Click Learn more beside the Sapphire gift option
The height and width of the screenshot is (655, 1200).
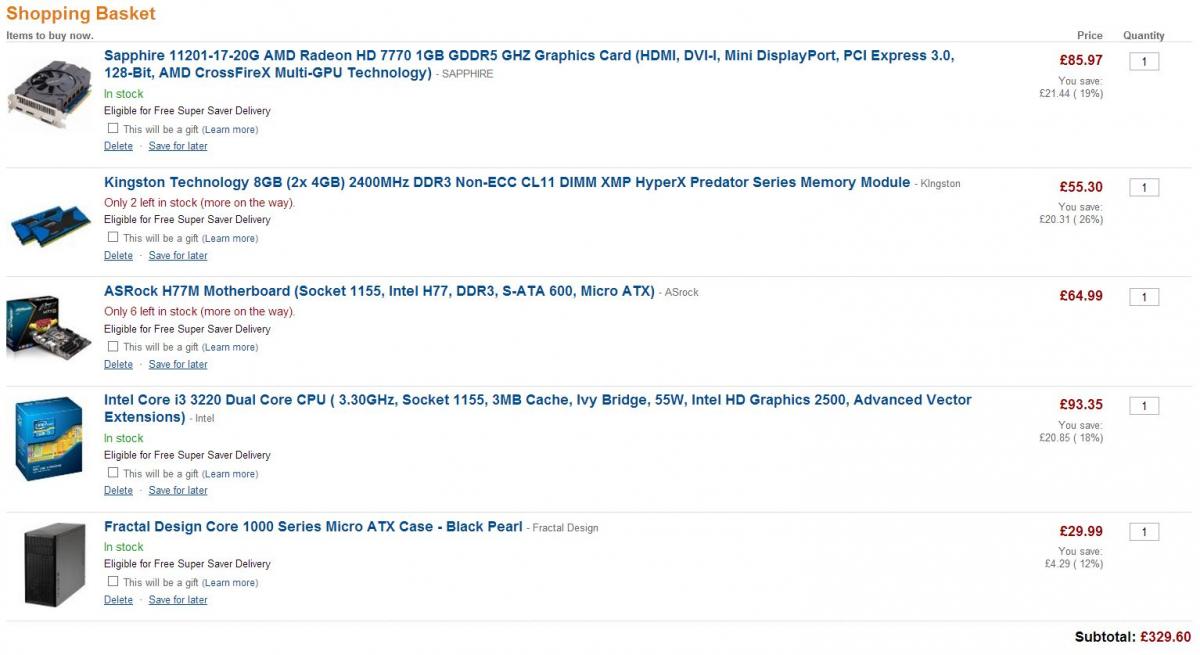(x=230, y=129)
